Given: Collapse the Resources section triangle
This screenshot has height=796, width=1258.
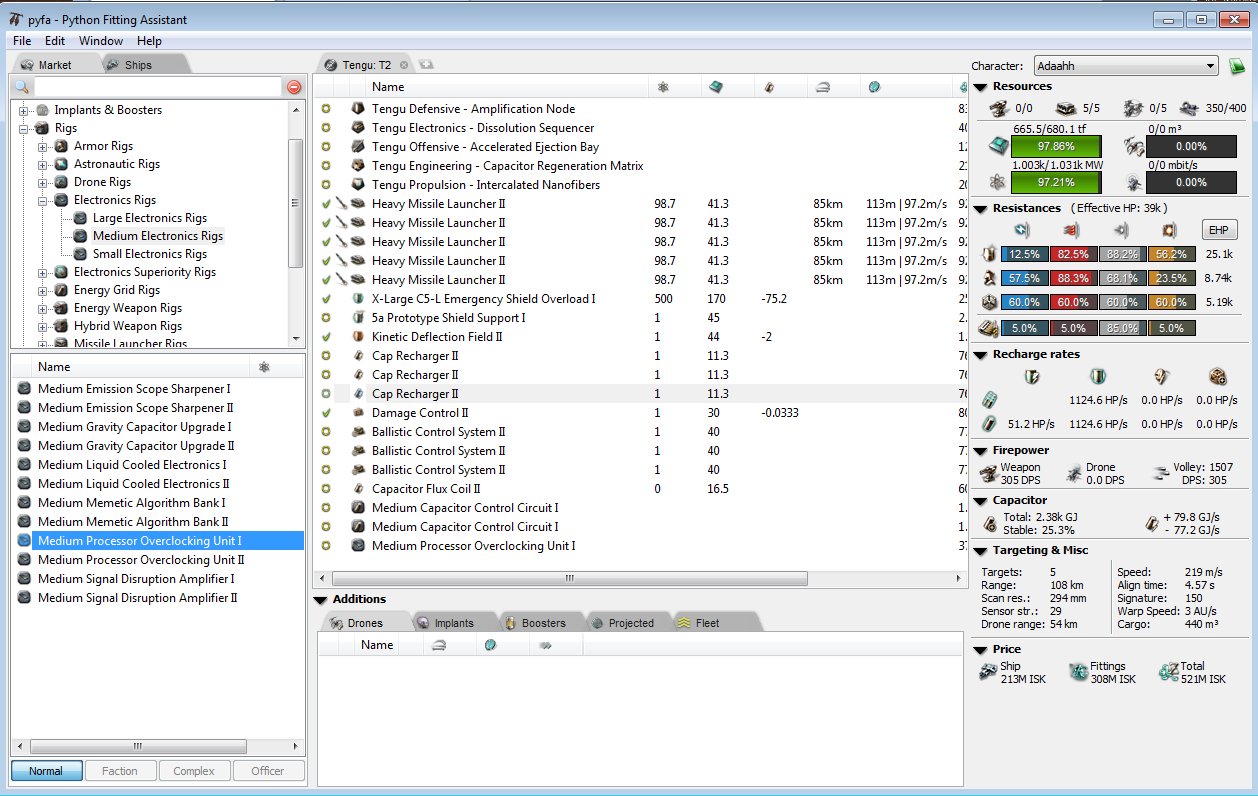Looking at the screenshot, I should (x=980, y=87).
